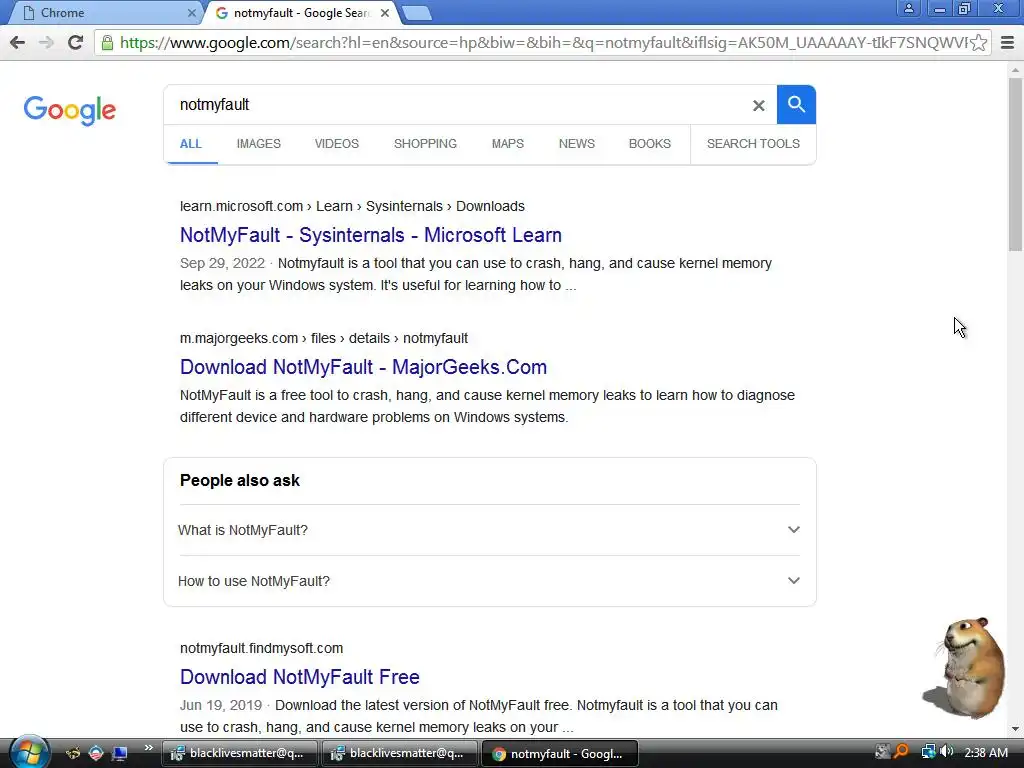Click the address bar URL
Screen dimensions: 1024x768
543,43
